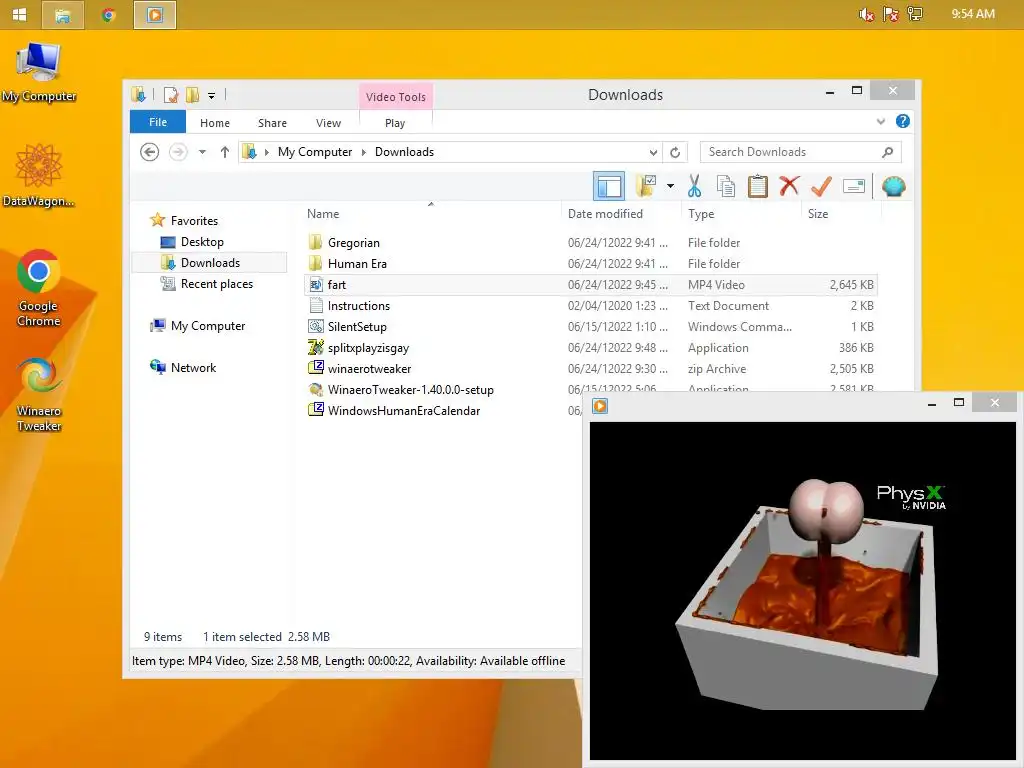Select the Instructions text document
1024x768 pixels.
tap(359, 306)
